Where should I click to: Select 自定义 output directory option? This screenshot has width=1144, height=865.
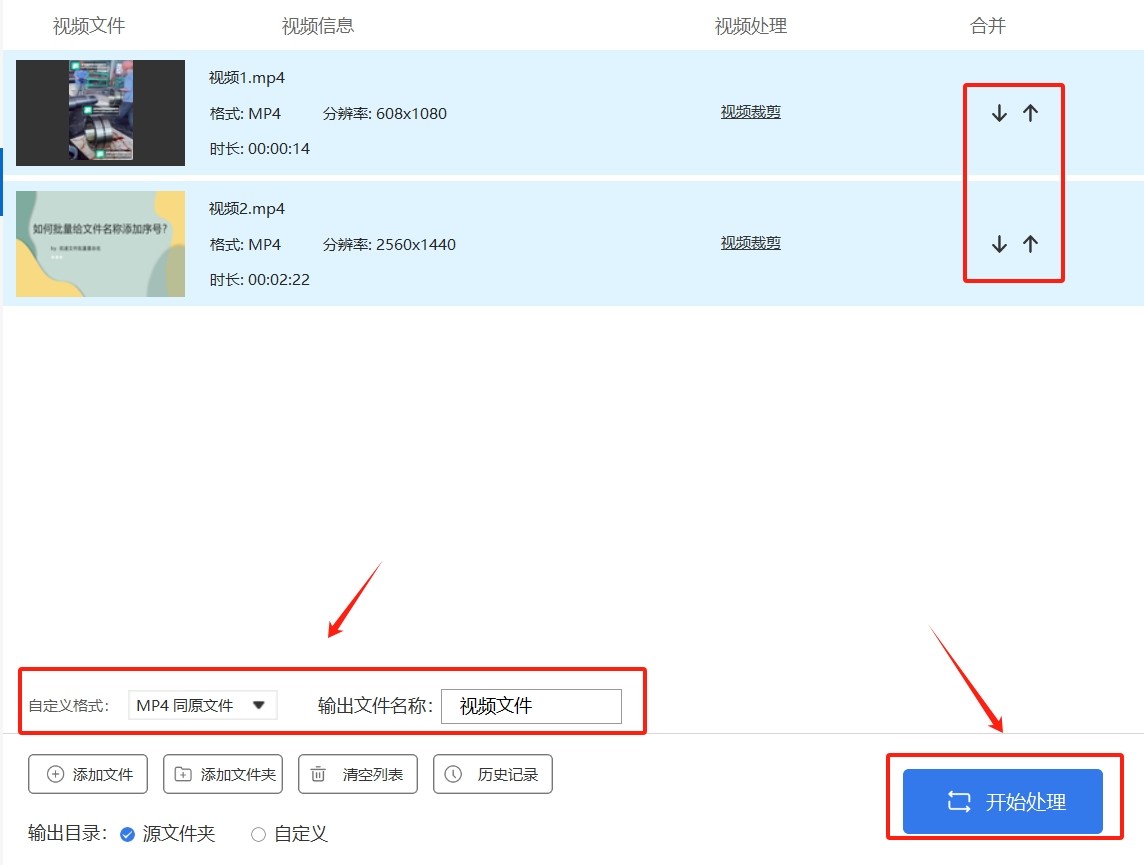coord(258,834)
